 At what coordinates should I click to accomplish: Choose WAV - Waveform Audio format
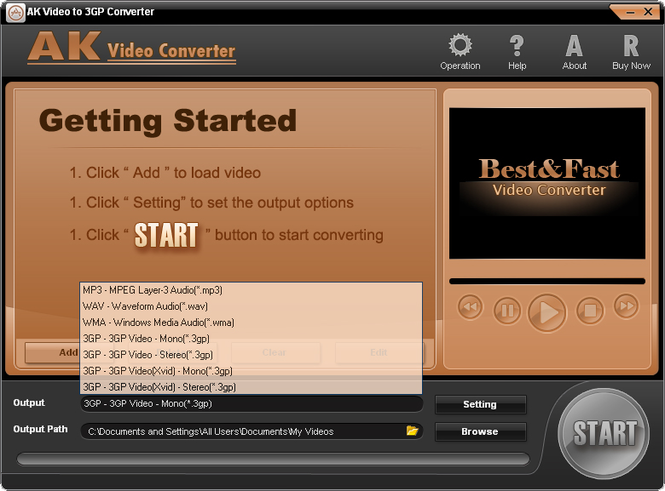(251, 306)
